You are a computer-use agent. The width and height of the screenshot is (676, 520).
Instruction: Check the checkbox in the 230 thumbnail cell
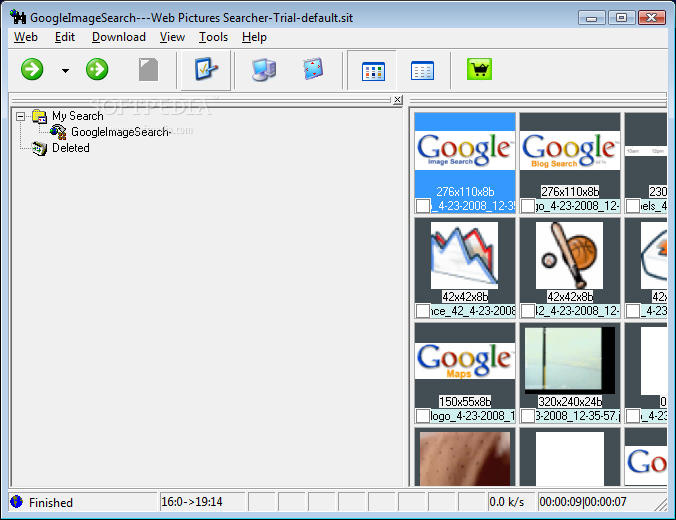pyautogui.click(x=632, y=206)
